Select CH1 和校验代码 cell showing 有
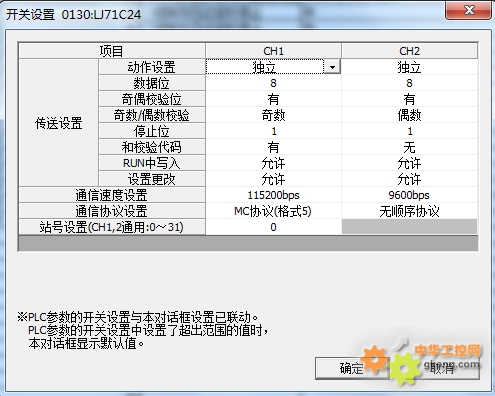495x396 pixels. 273,147
